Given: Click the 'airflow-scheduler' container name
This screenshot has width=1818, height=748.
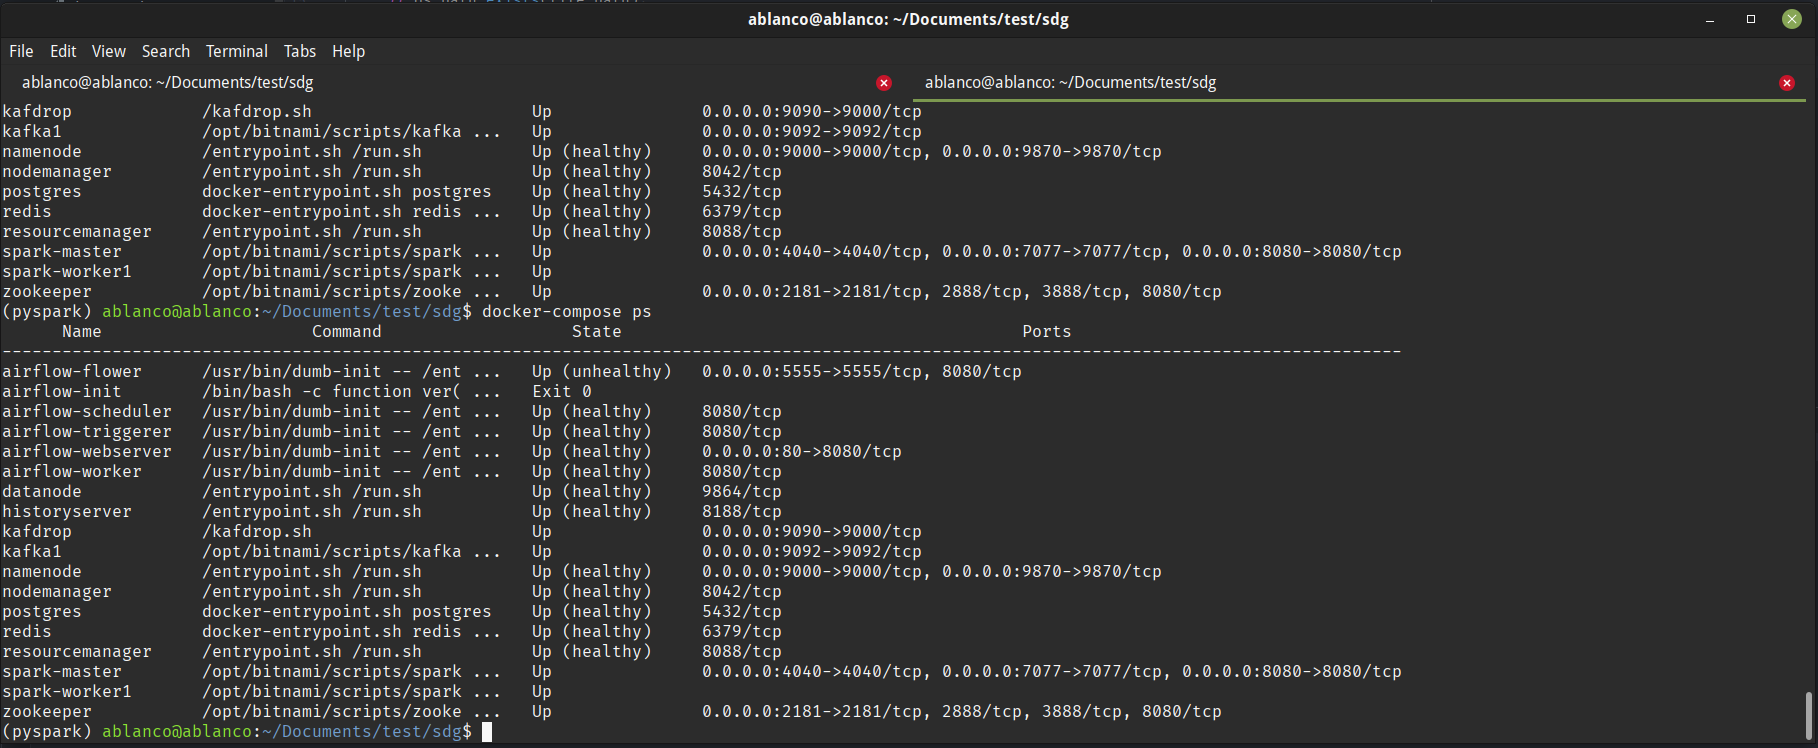Looking at the screenshot, I should point(87,411).
